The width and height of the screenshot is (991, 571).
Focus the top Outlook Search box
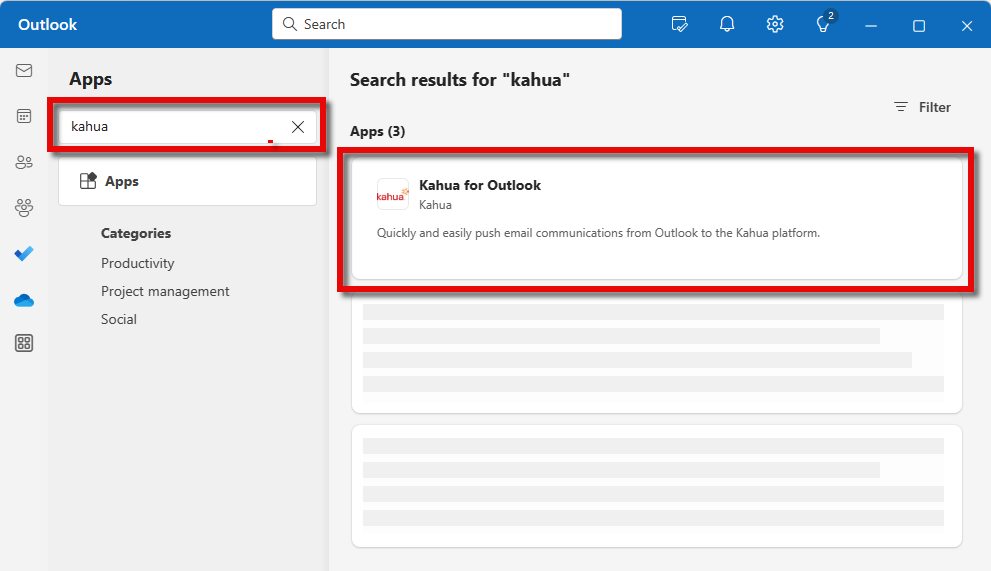tap(447, 24)
